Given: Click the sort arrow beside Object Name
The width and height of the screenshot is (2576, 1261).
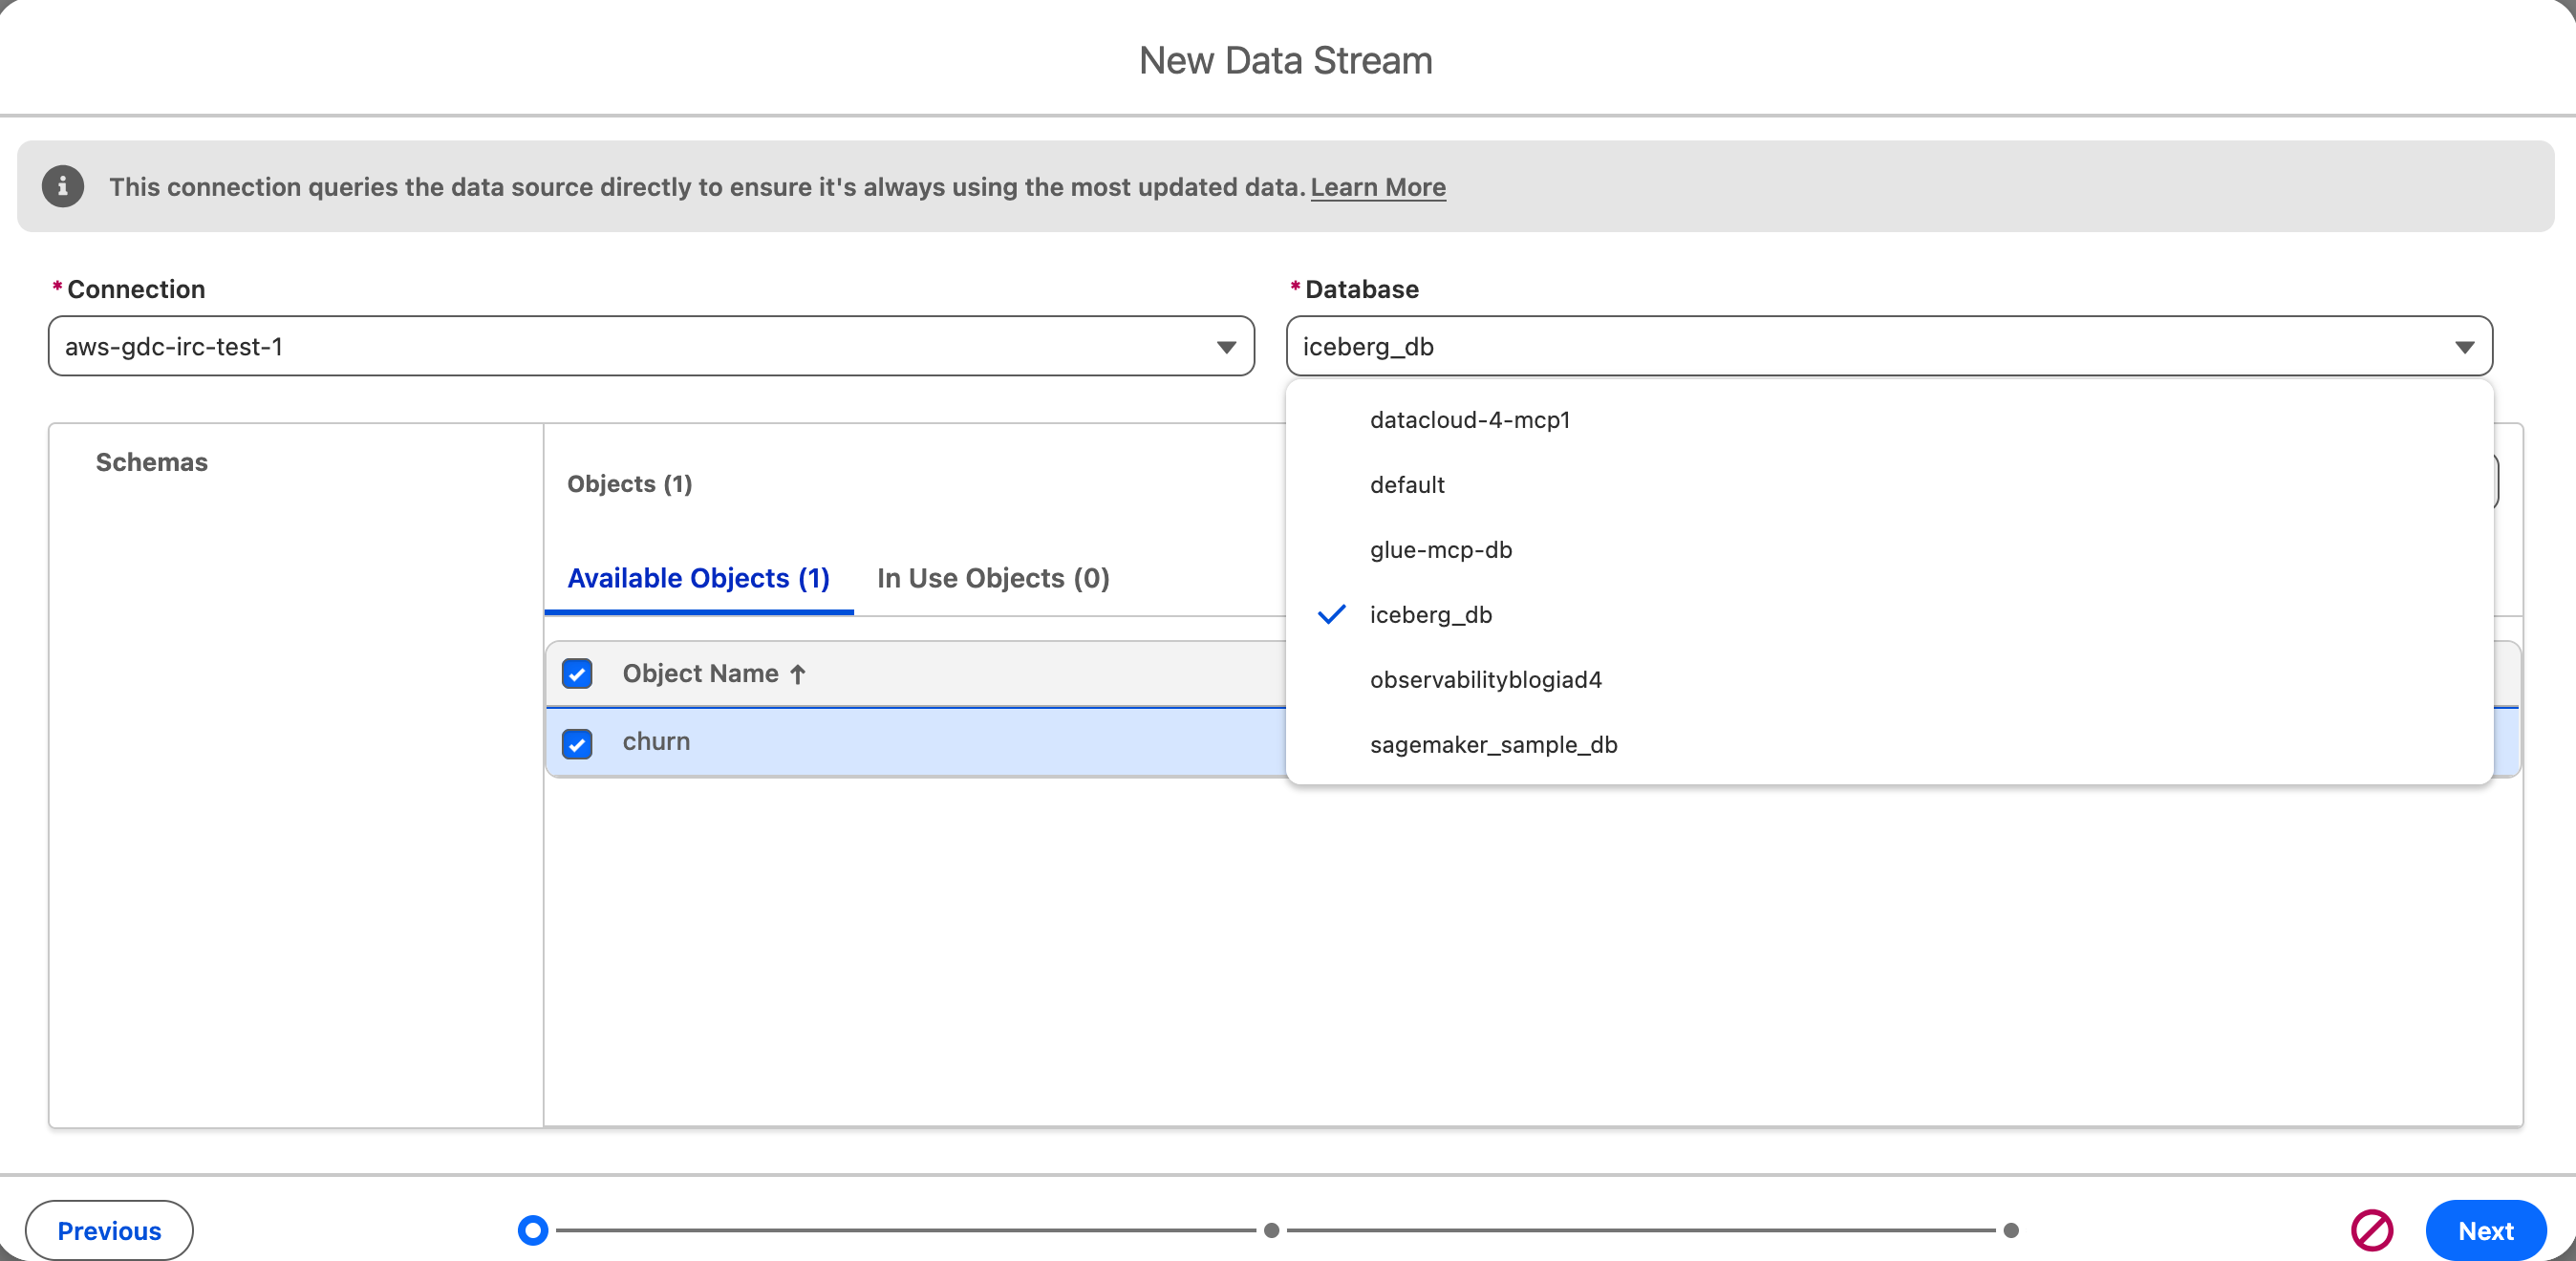Looking at the screenshot, I should click(x=797, y=674).
